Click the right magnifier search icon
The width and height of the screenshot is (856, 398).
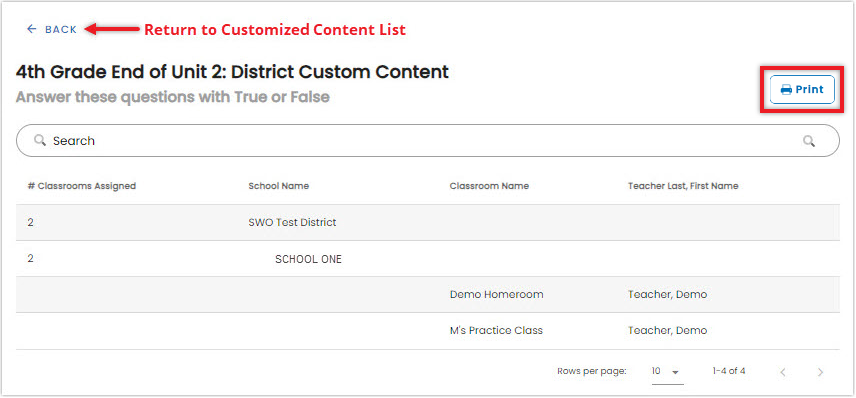click(809, 141)
